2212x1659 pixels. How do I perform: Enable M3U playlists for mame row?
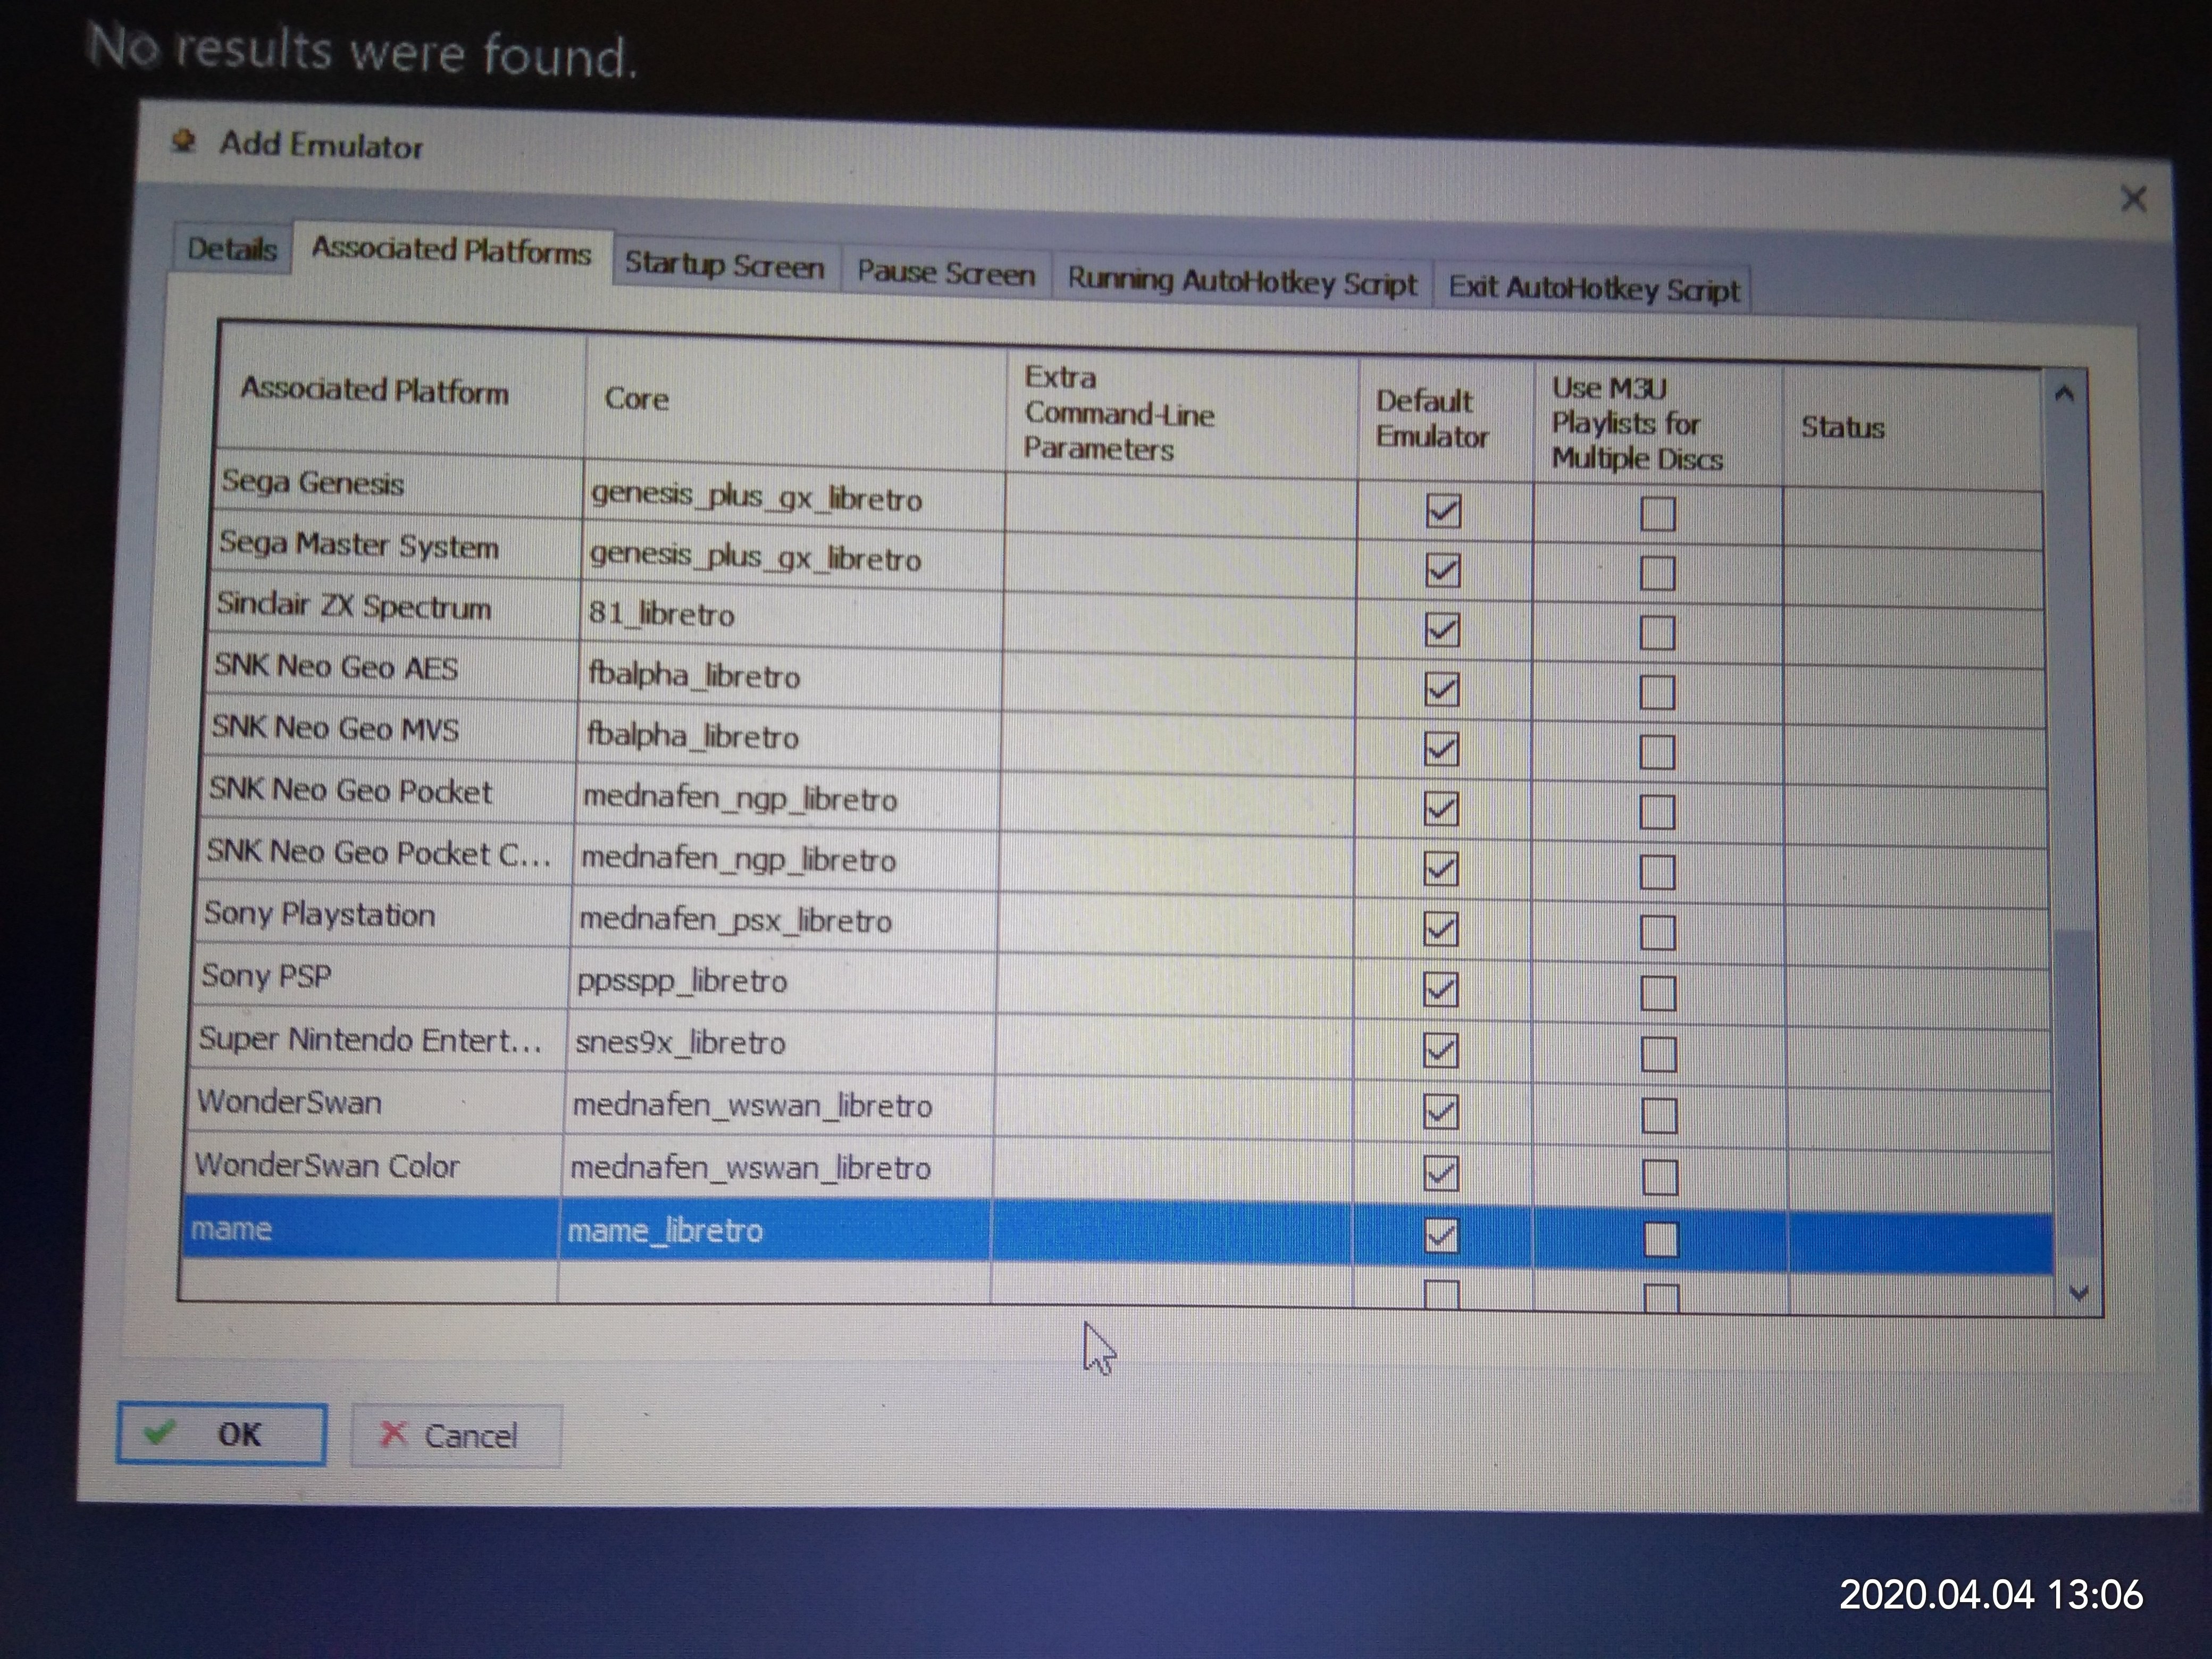pos(1660,1240)
